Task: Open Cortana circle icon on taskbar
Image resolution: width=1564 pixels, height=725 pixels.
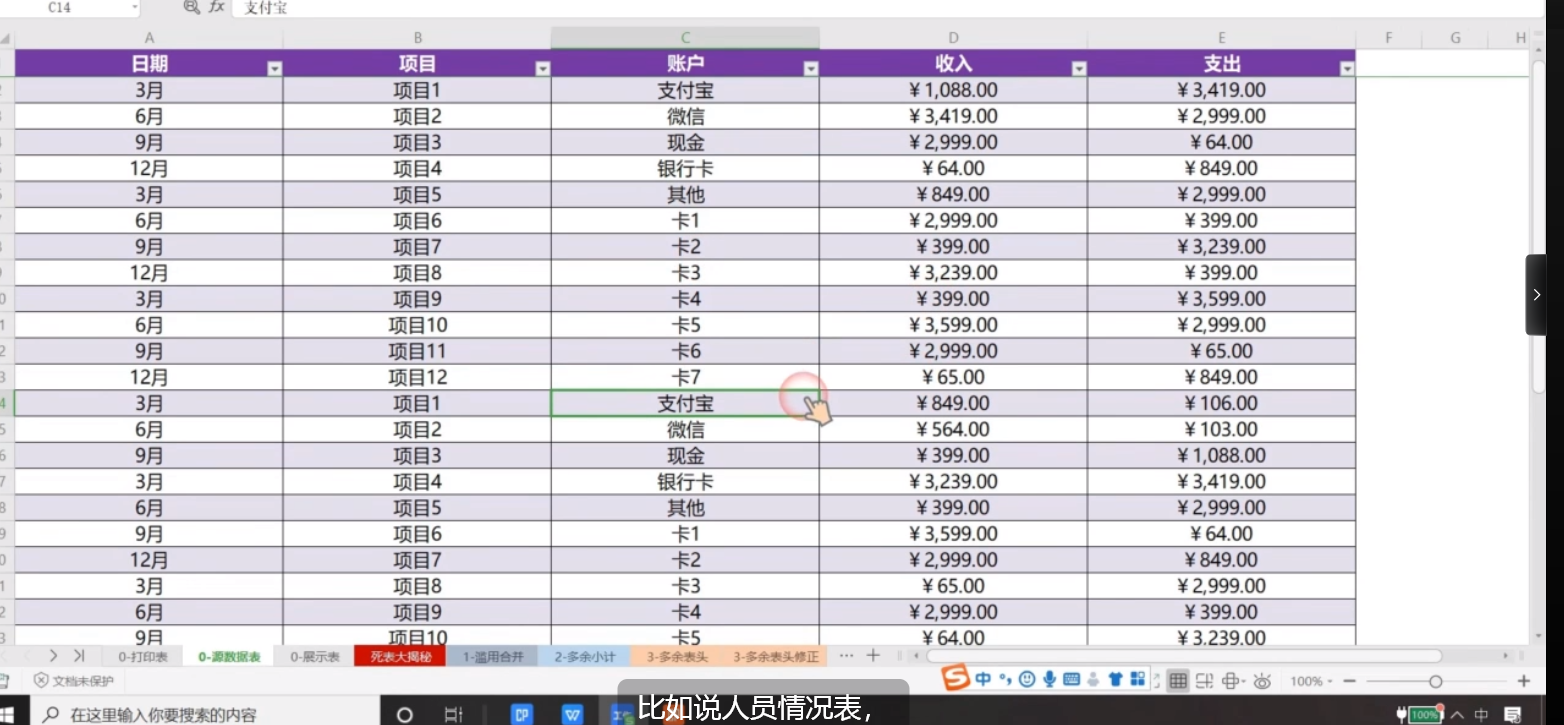Action: pyautogui.click(x=405, y=715)
